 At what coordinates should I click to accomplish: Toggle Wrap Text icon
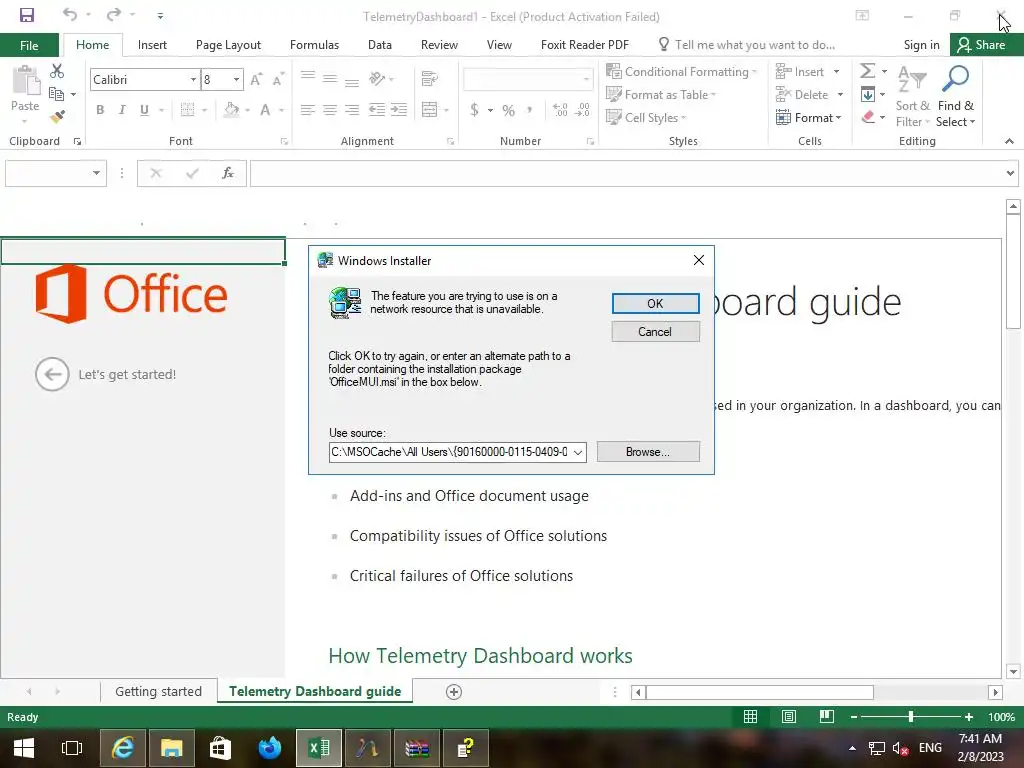429,79
